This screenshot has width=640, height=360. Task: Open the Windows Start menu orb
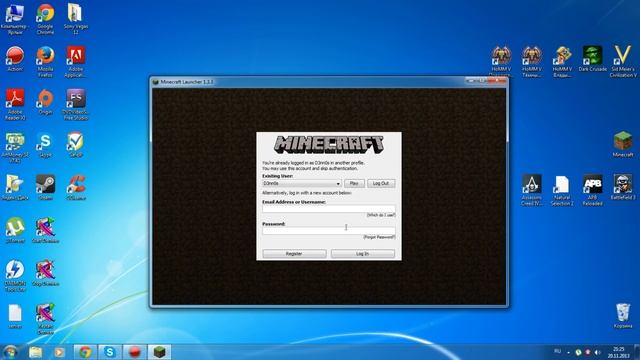coord(10,352)
